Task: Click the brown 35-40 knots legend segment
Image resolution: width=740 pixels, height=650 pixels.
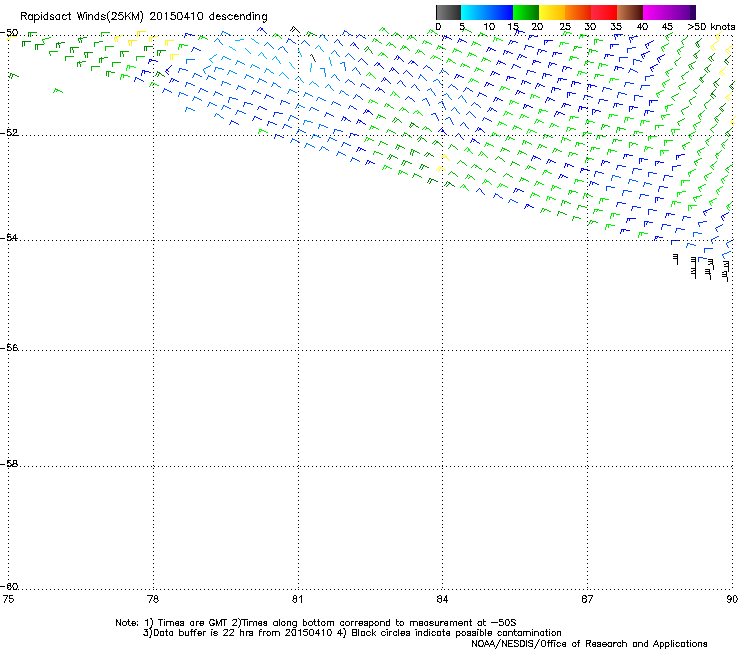Action: pos(630,12)
